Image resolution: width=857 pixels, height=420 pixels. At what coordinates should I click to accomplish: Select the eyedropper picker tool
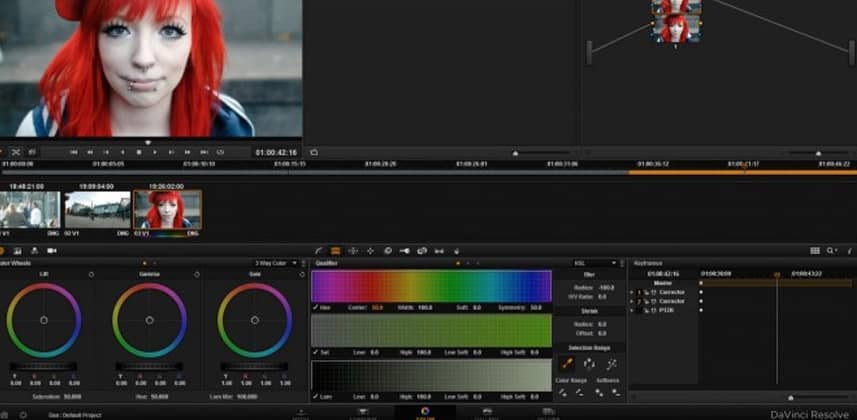coord(567,364)
